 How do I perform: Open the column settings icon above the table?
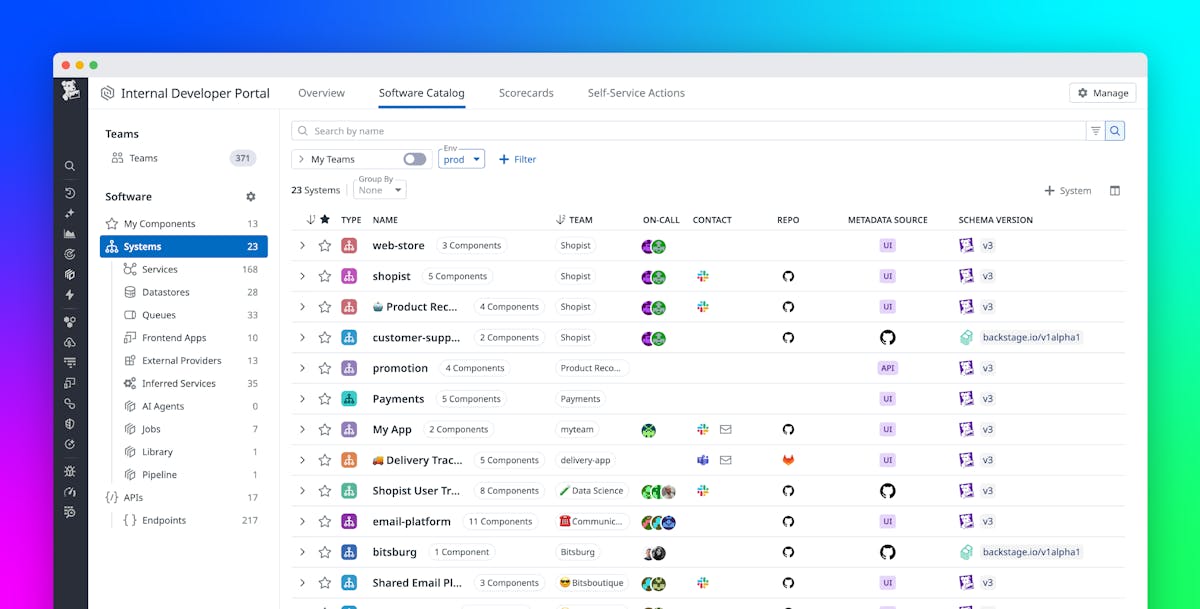pyautogui.click(x=1114, y=190)
